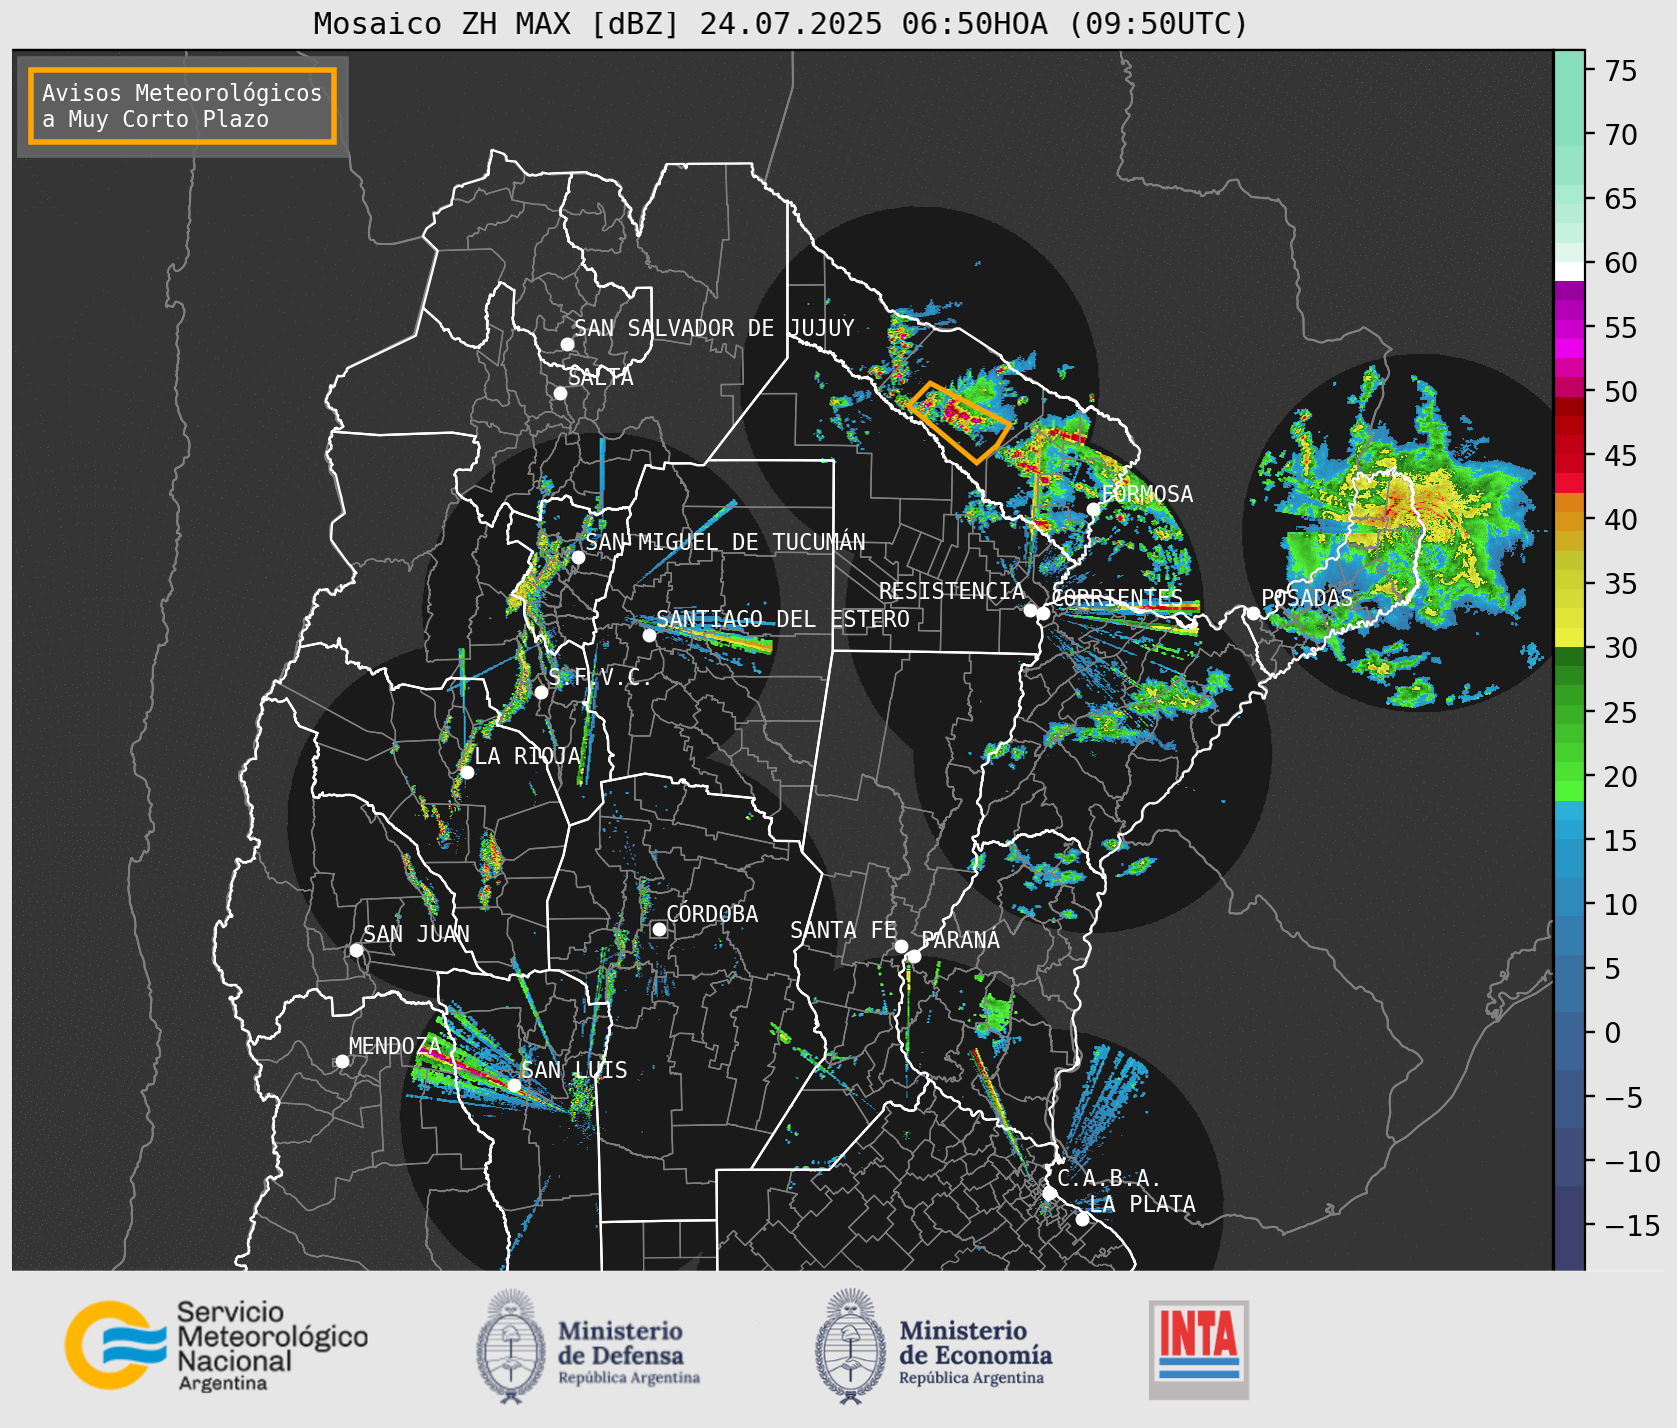The height and width of the screenshot is (1428, 1677).
Task: Click the La Plata city marker dot
Action: click(1082, 1218)
